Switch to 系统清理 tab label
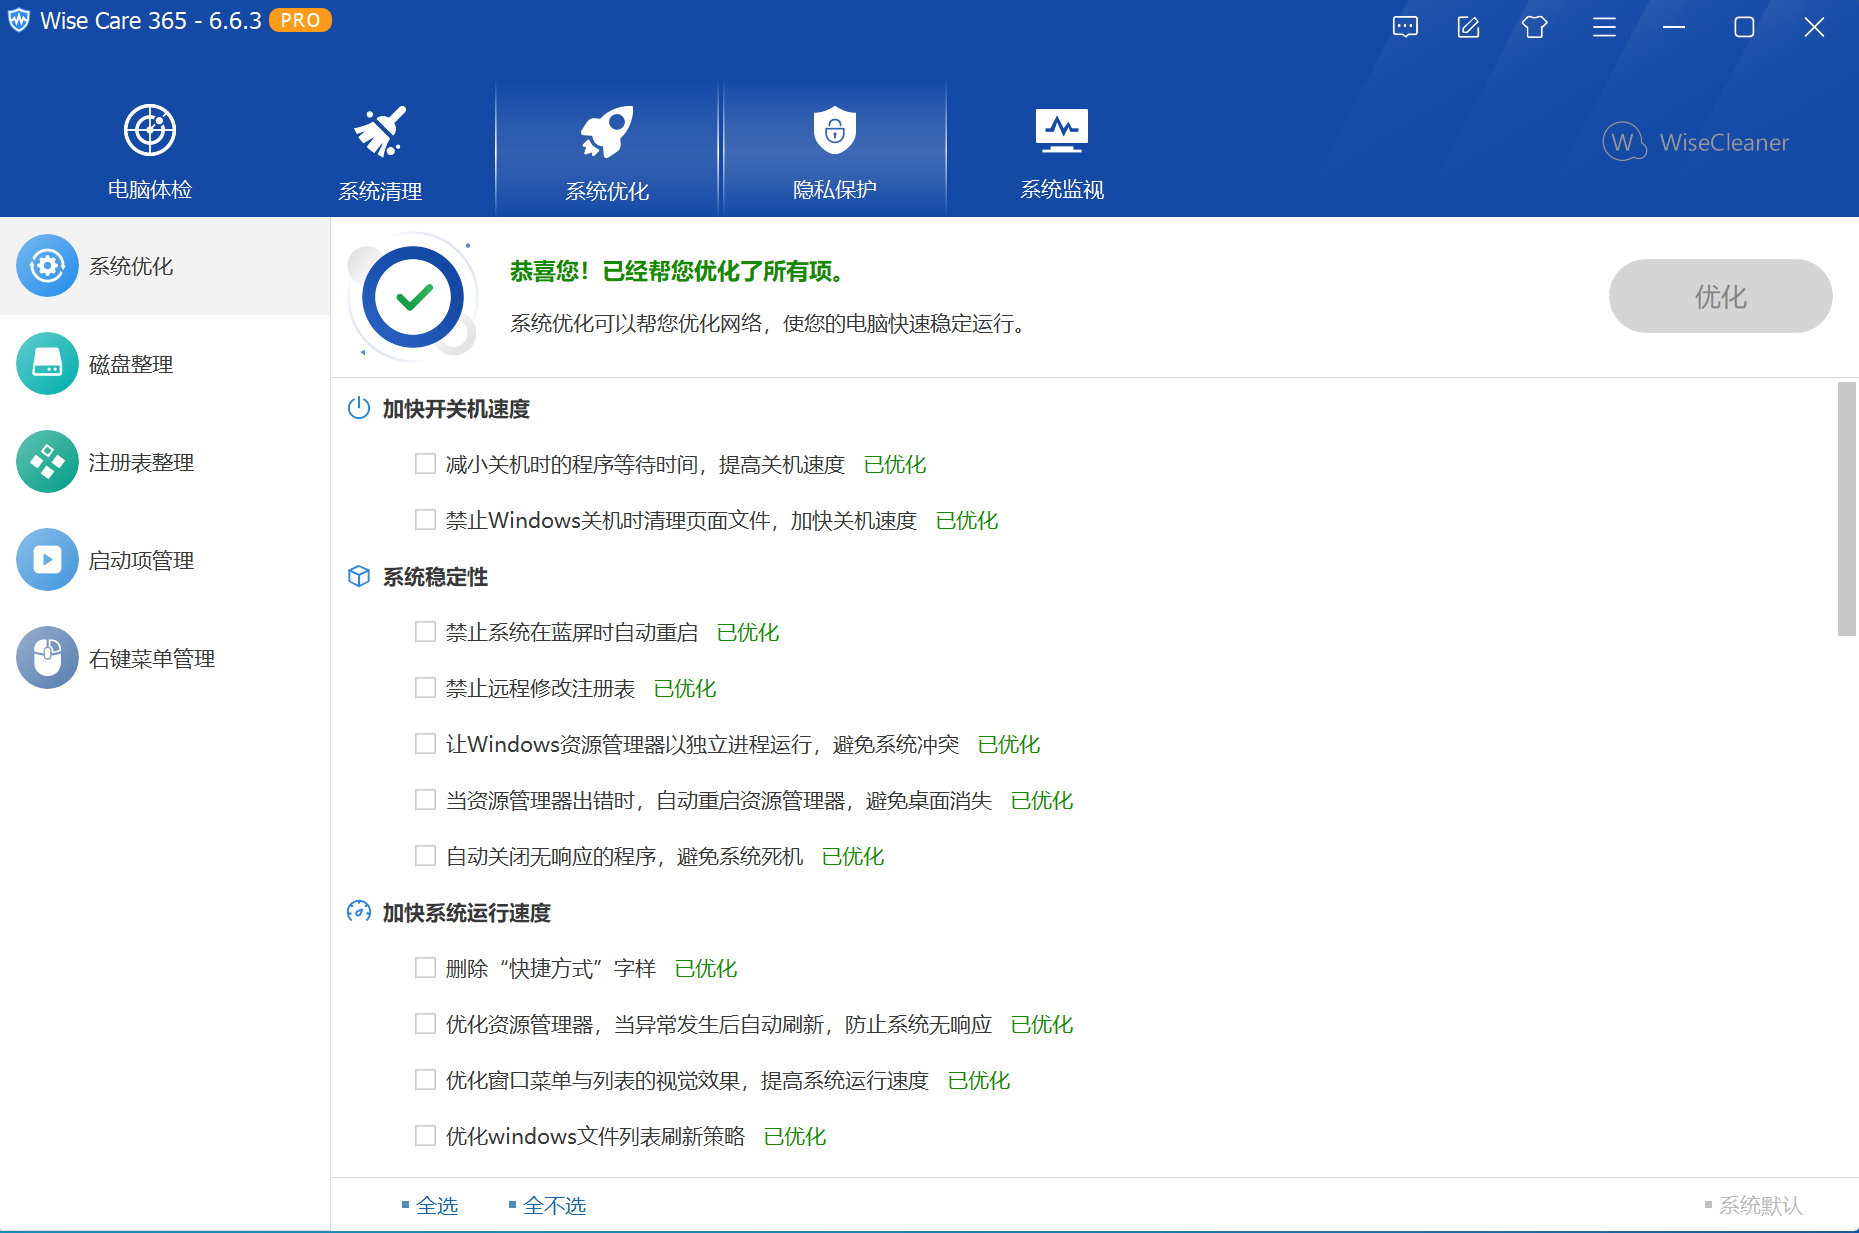1859x1233 pixels. point(380,191)
